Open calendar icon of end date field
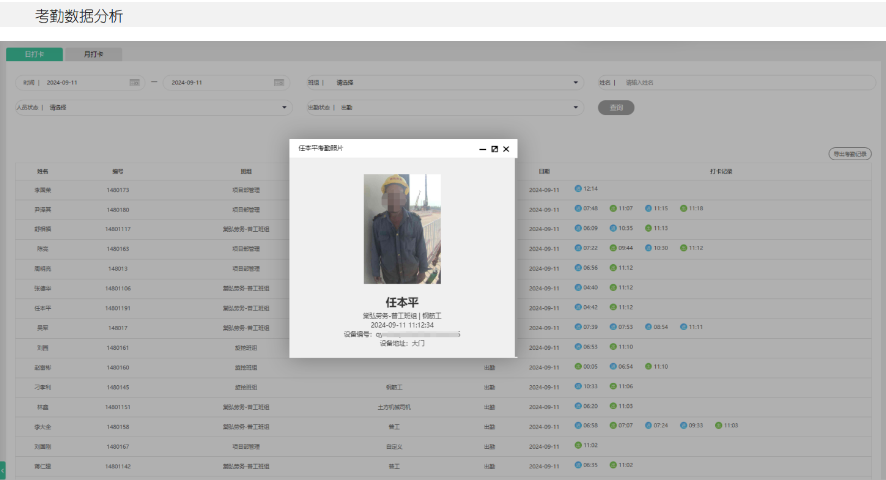This screenshot has height=480, width=886. pos(277,82)
